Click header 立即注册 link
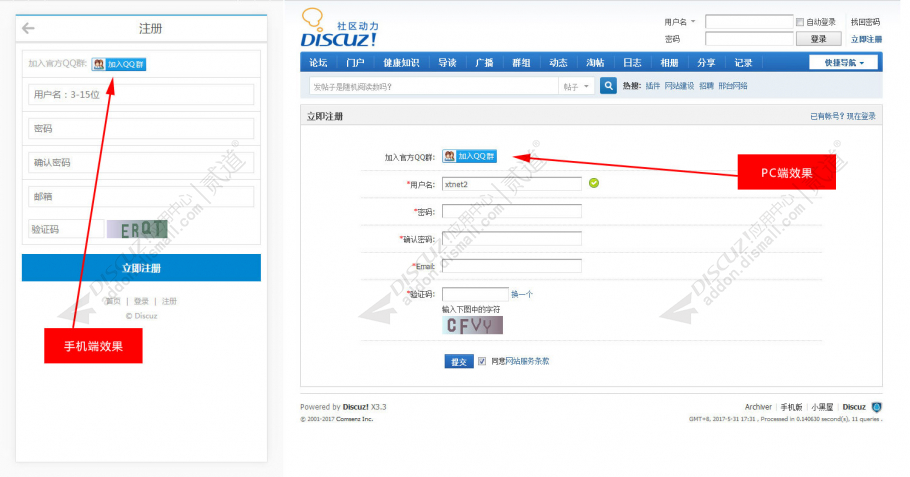 tap(866, 39)
